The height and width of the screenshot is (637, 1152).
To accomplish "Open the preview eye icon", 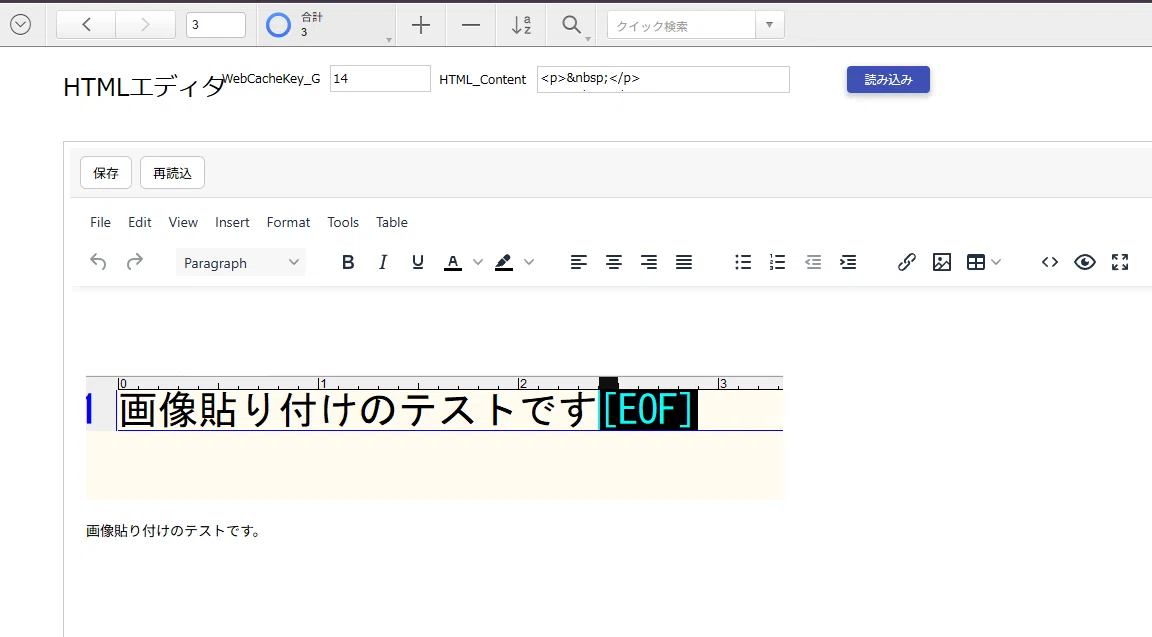I will [1084, 262].
